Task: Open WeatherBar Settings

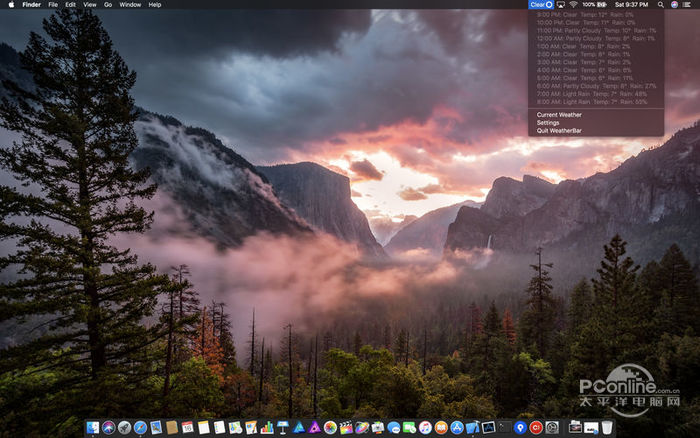Action: (x=548, y=122)
